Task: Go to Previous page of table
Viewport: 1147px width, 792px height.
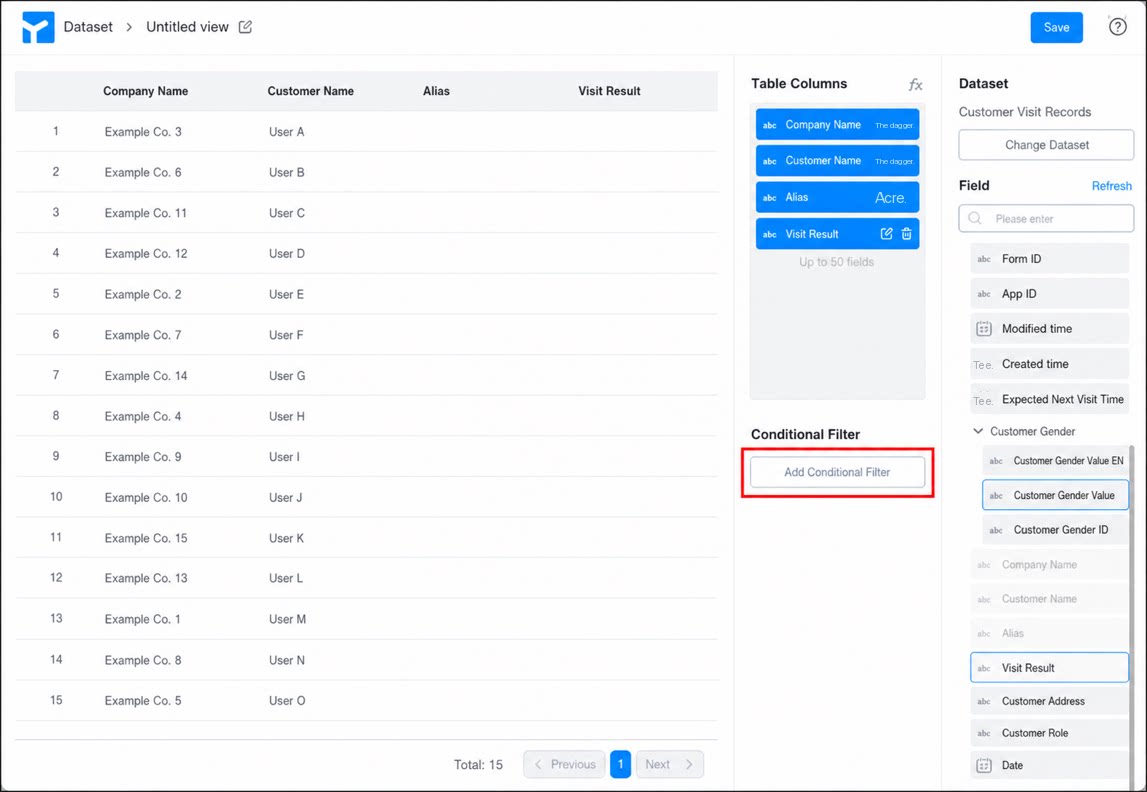Action: 564,764
